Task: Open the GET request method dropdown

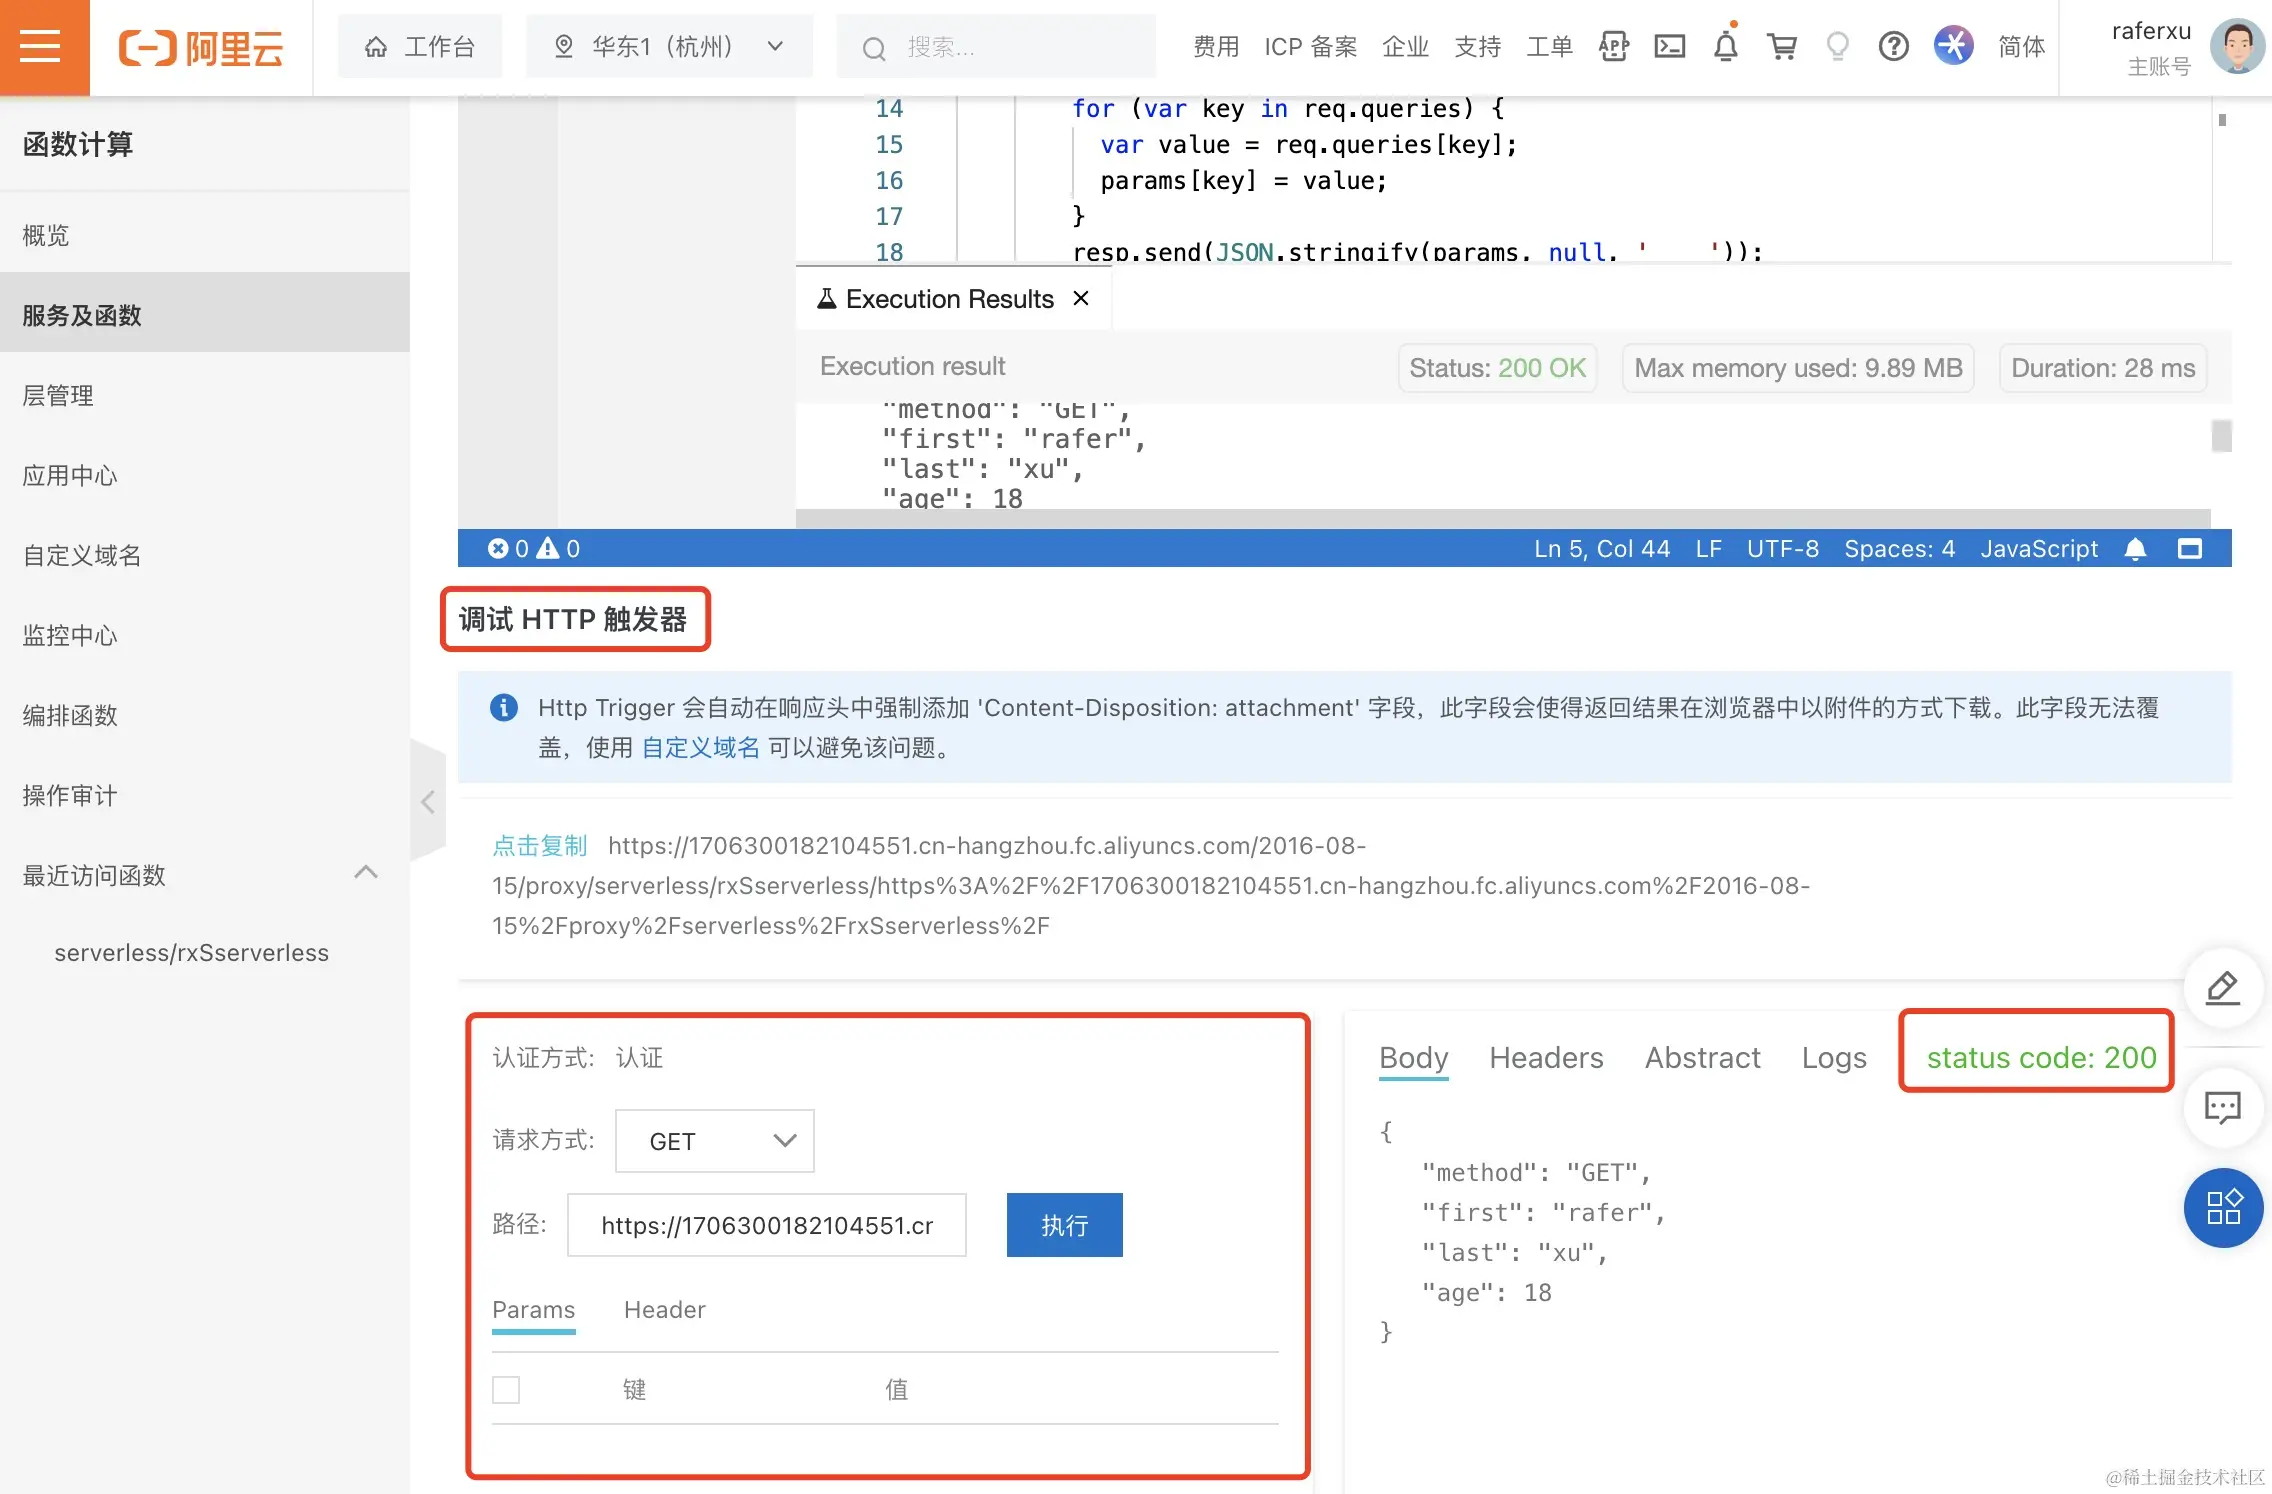Action: coord(714,1141)
